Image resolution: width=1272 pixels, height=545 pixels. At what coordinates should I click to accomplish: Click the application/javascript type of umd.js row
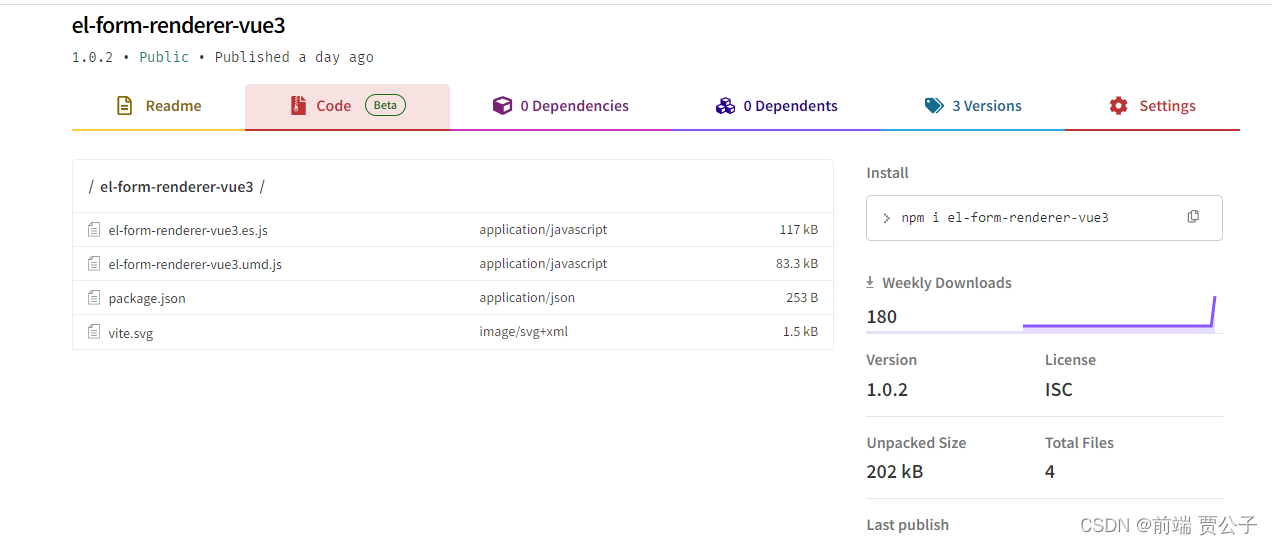pyautogui.click(x=543, y=264)
